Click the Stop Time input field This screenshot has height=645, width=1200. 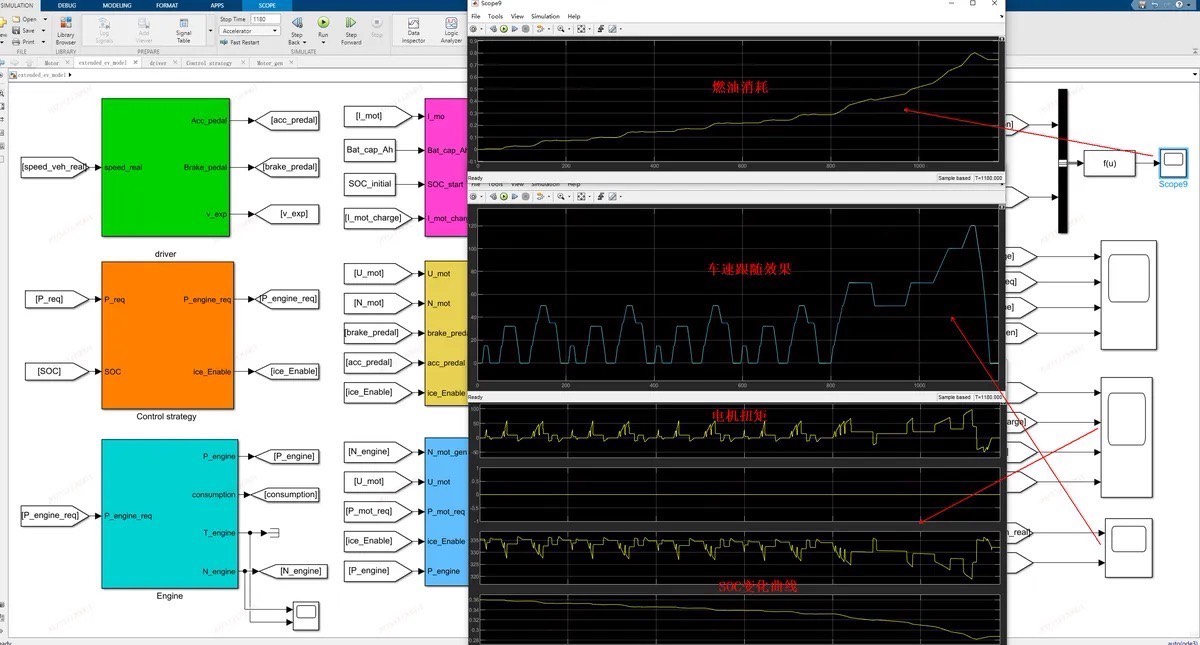pyautogui.click(x=266, y=19)
